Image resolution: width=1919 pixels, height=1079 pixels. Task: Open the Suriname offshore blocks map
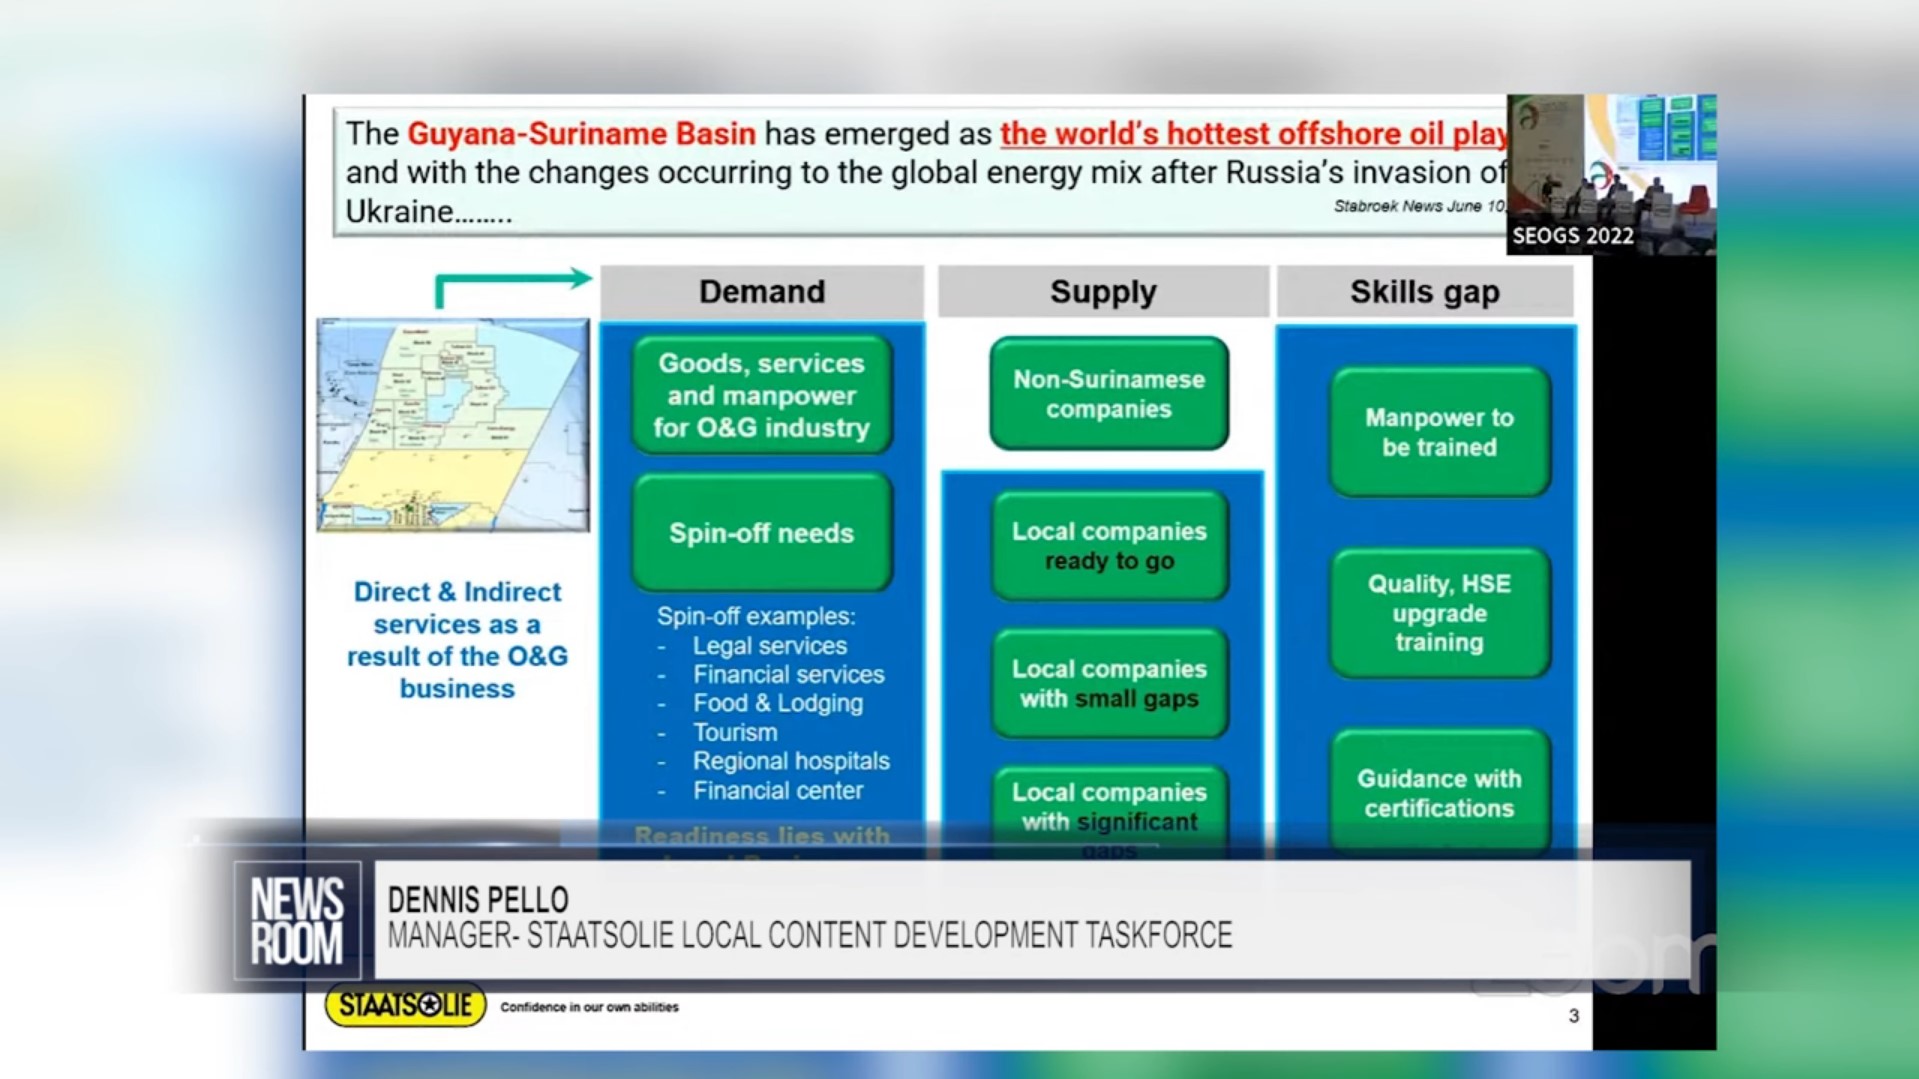point(453,425)
